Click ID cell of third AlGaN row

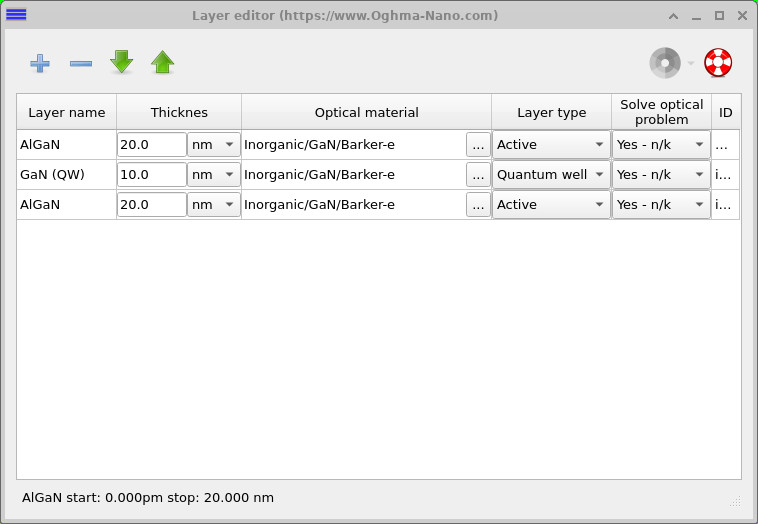pos(726,204)
